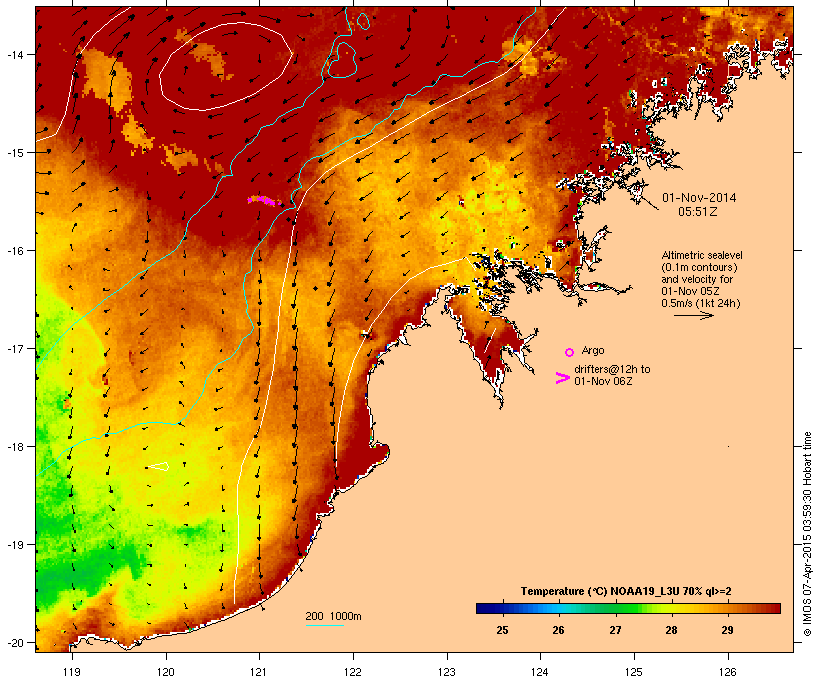Click the longitude axis label 124

540,672
